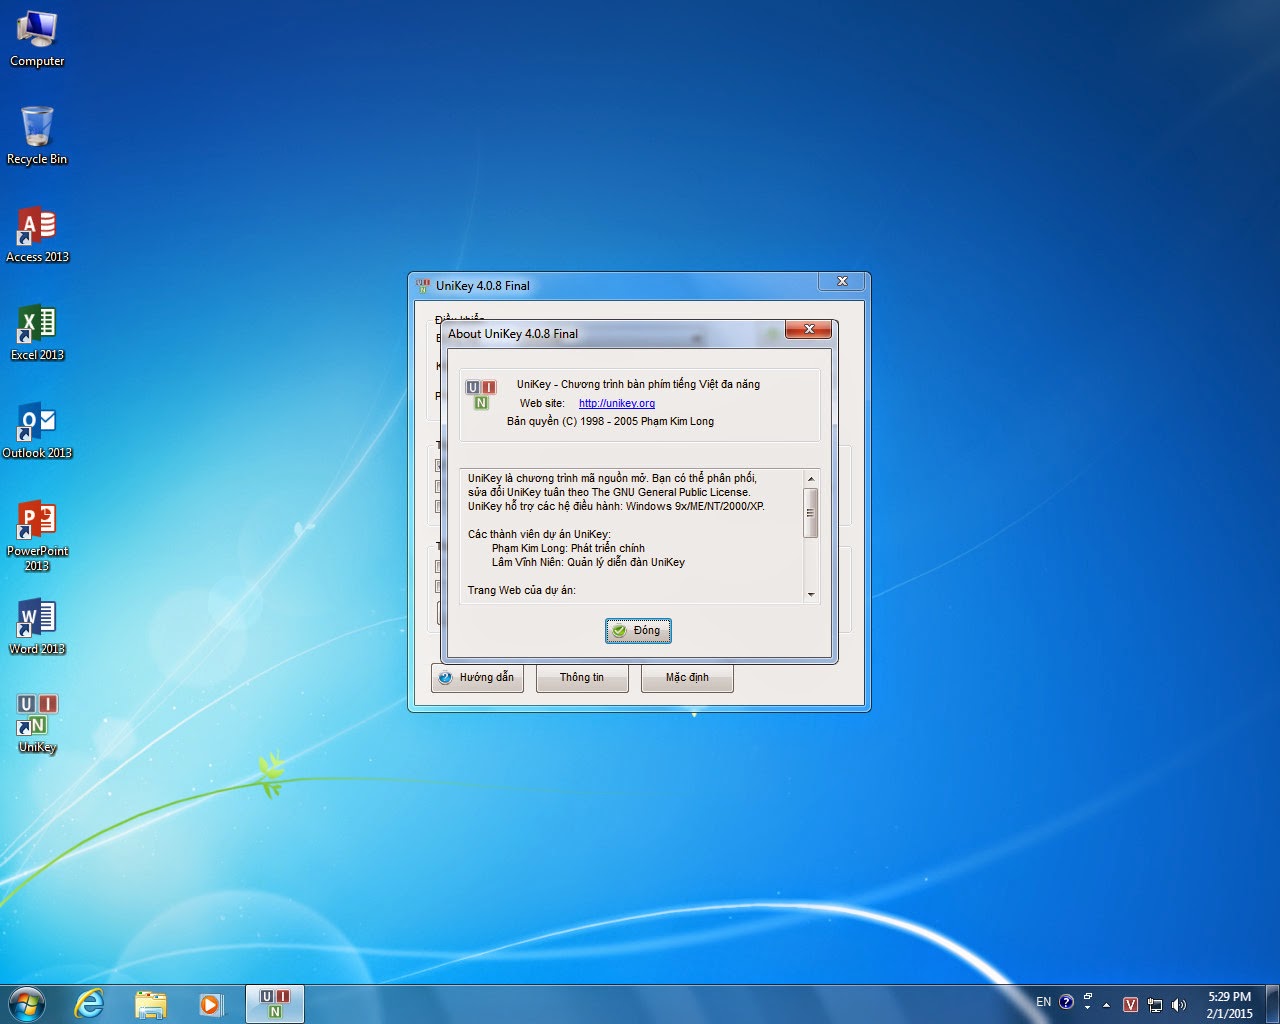Select the Word 2013 shortcut
This screenshot has height=1024, width=1280.
[x=37, y=626]
